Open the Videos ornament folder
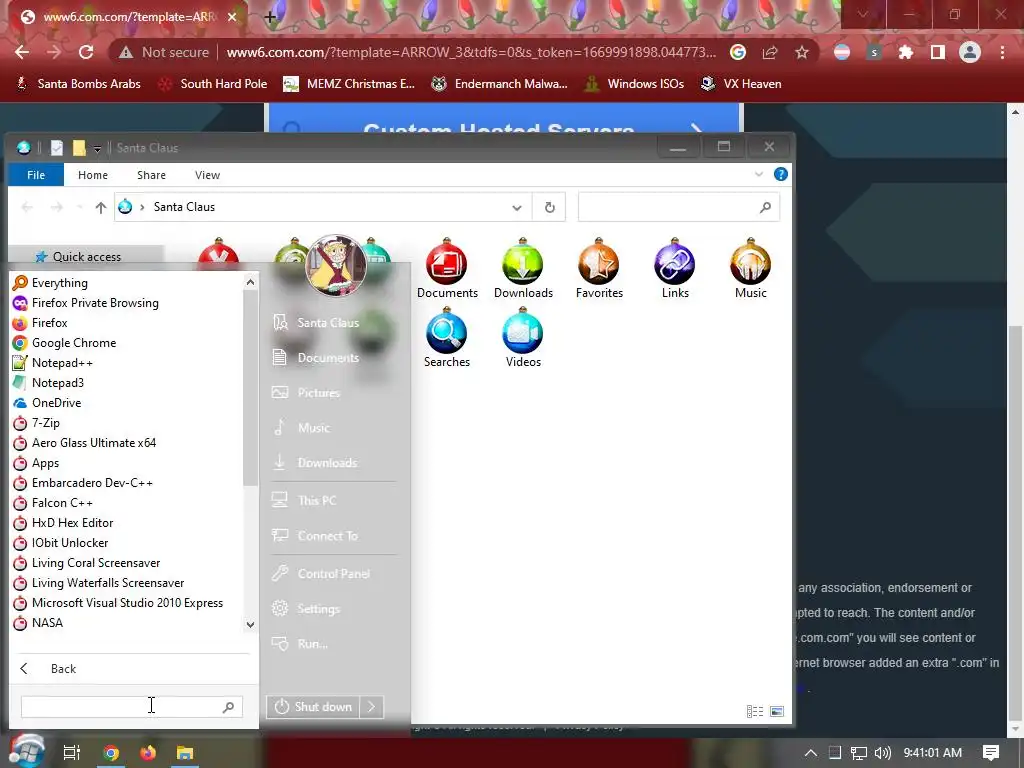Viewport: 1024px width, 768px height. [x=523, y=339]
